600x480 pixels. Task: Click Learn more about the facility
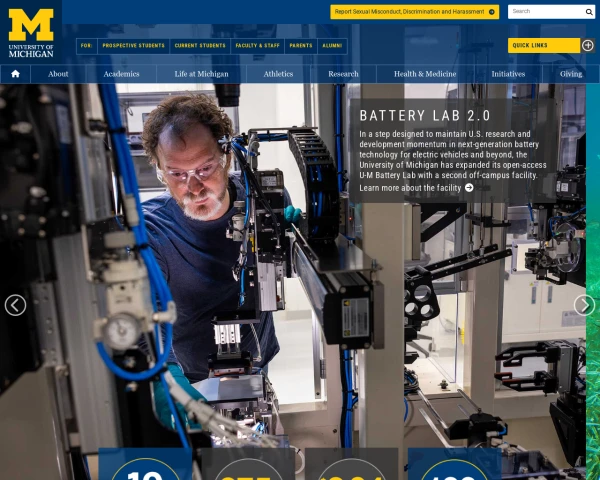point(410,188)
